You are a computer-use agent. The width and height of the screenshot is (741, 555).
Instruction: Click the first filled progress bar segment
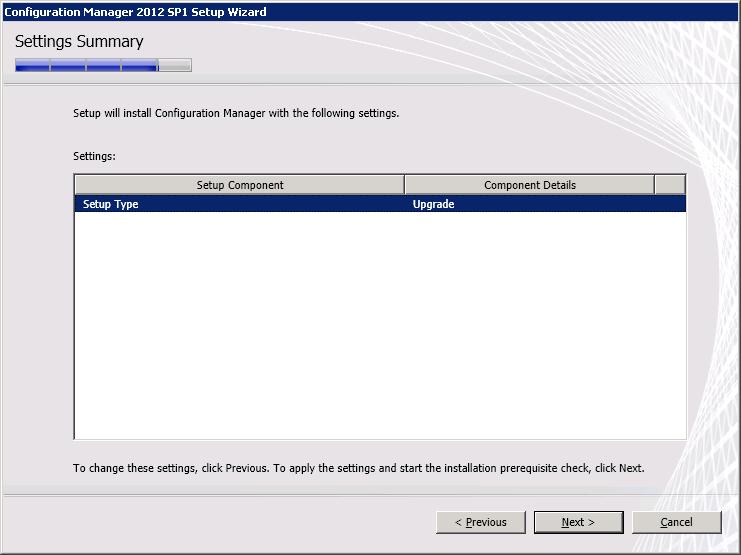[32, 66]
